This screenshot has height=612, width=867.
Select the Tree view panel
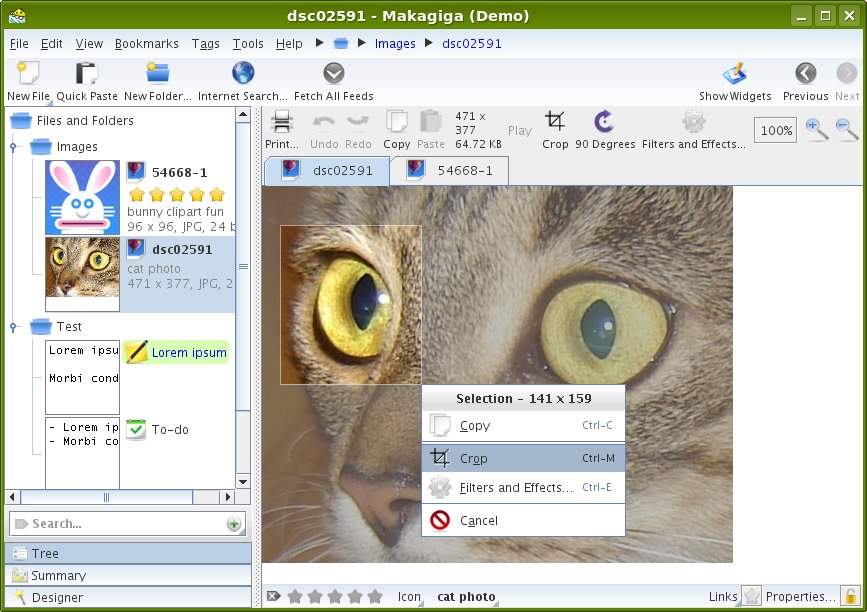point(128,553)
